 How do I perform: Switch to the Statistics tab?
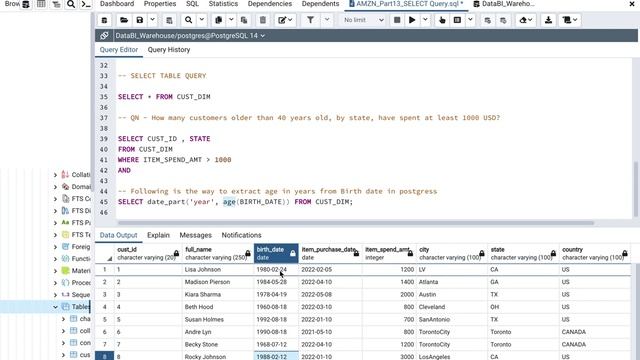click(223, 4)
